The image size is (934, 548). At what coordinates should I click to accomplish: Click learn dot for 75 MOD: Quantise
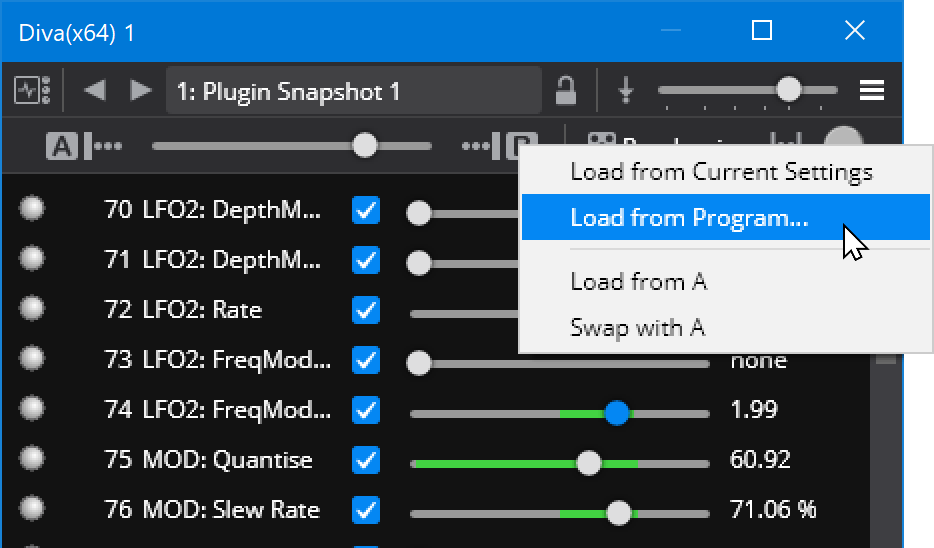32,459
